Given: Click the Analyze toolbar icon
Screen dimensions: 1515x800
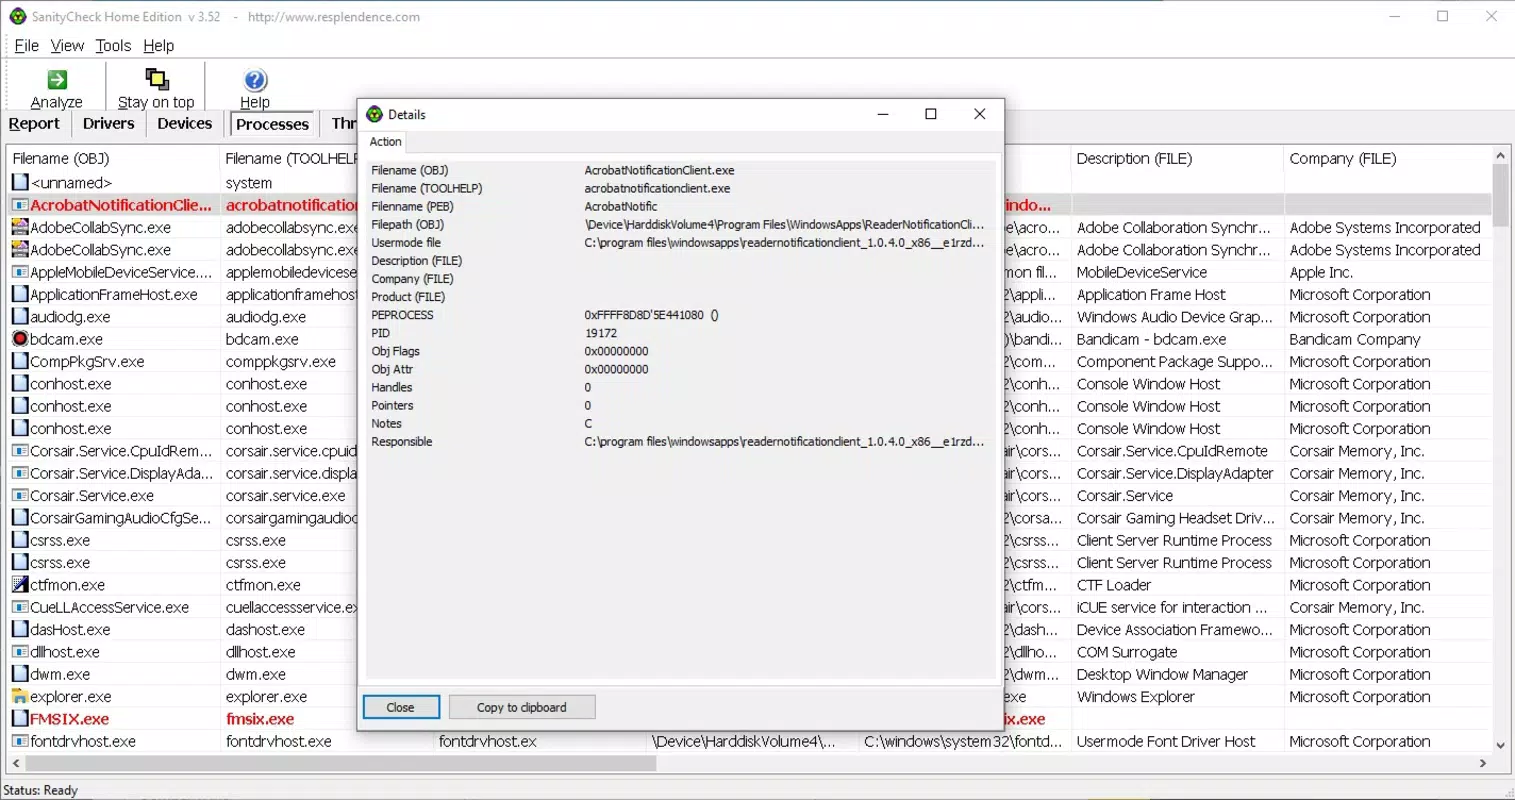Looking at the screenshot, I should click(57, 80).
